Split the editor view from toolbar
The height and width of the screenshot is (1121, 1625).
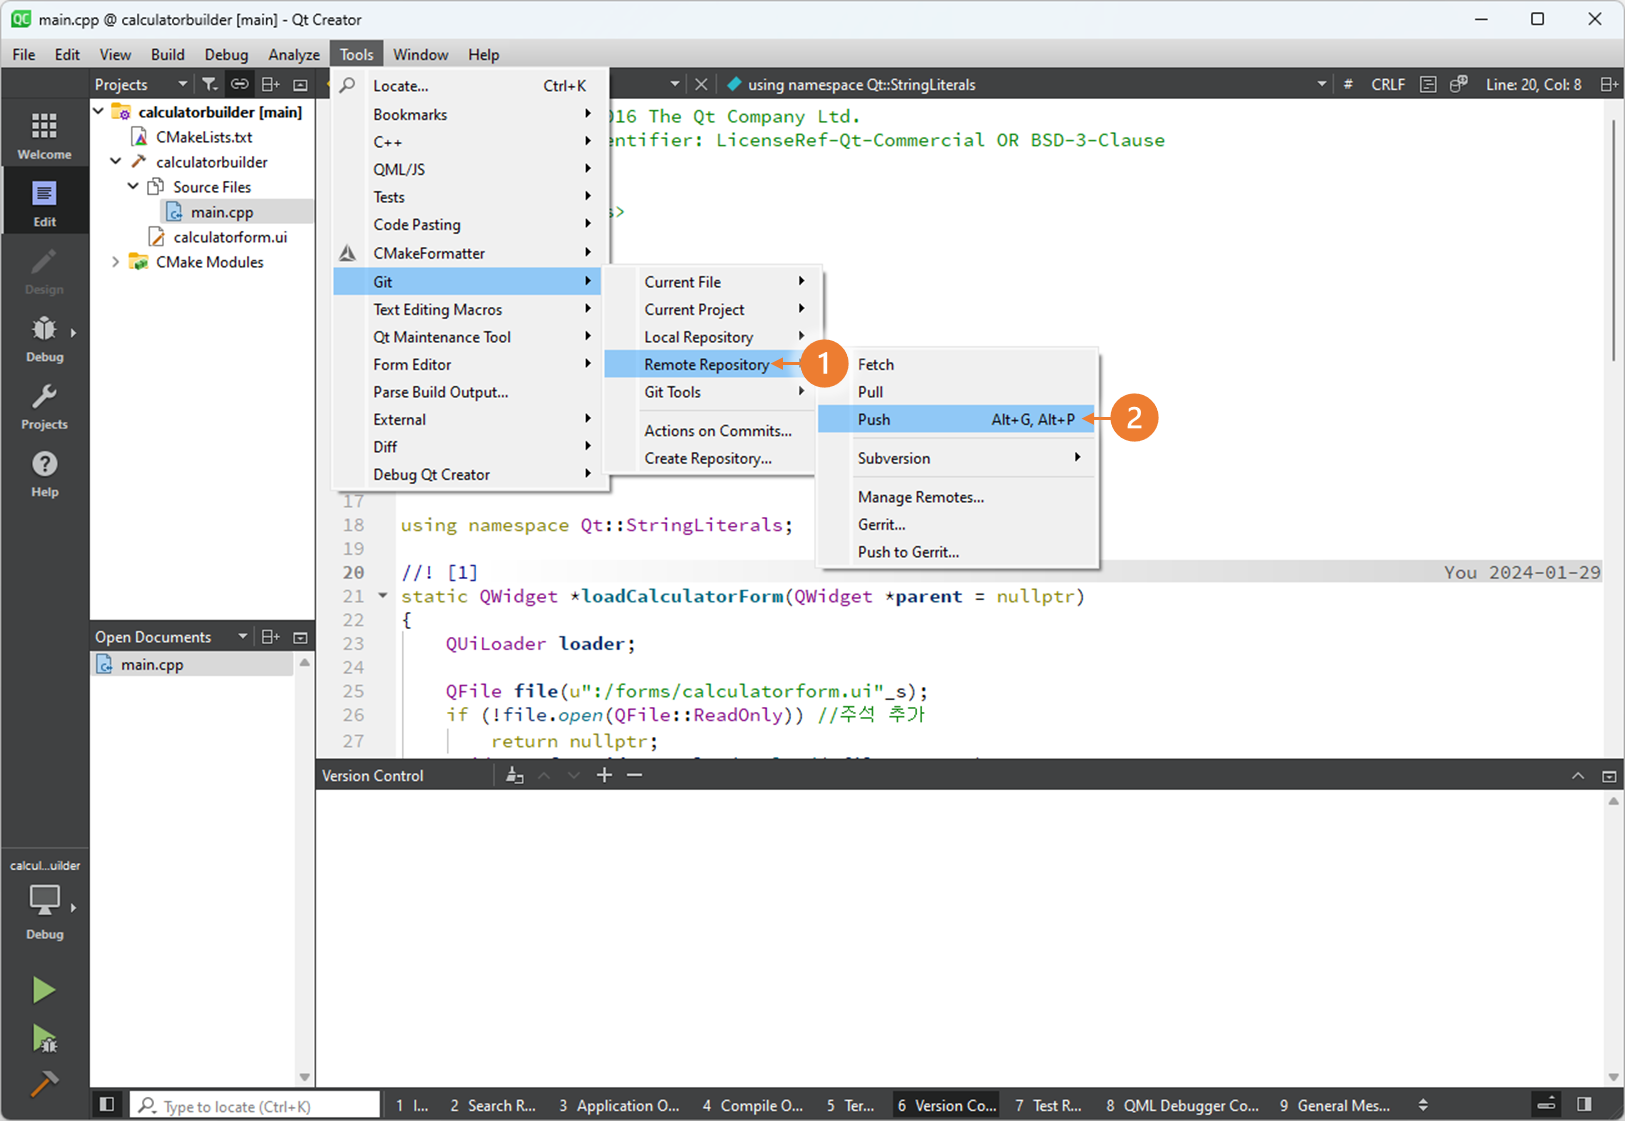tap(1608, 84)
